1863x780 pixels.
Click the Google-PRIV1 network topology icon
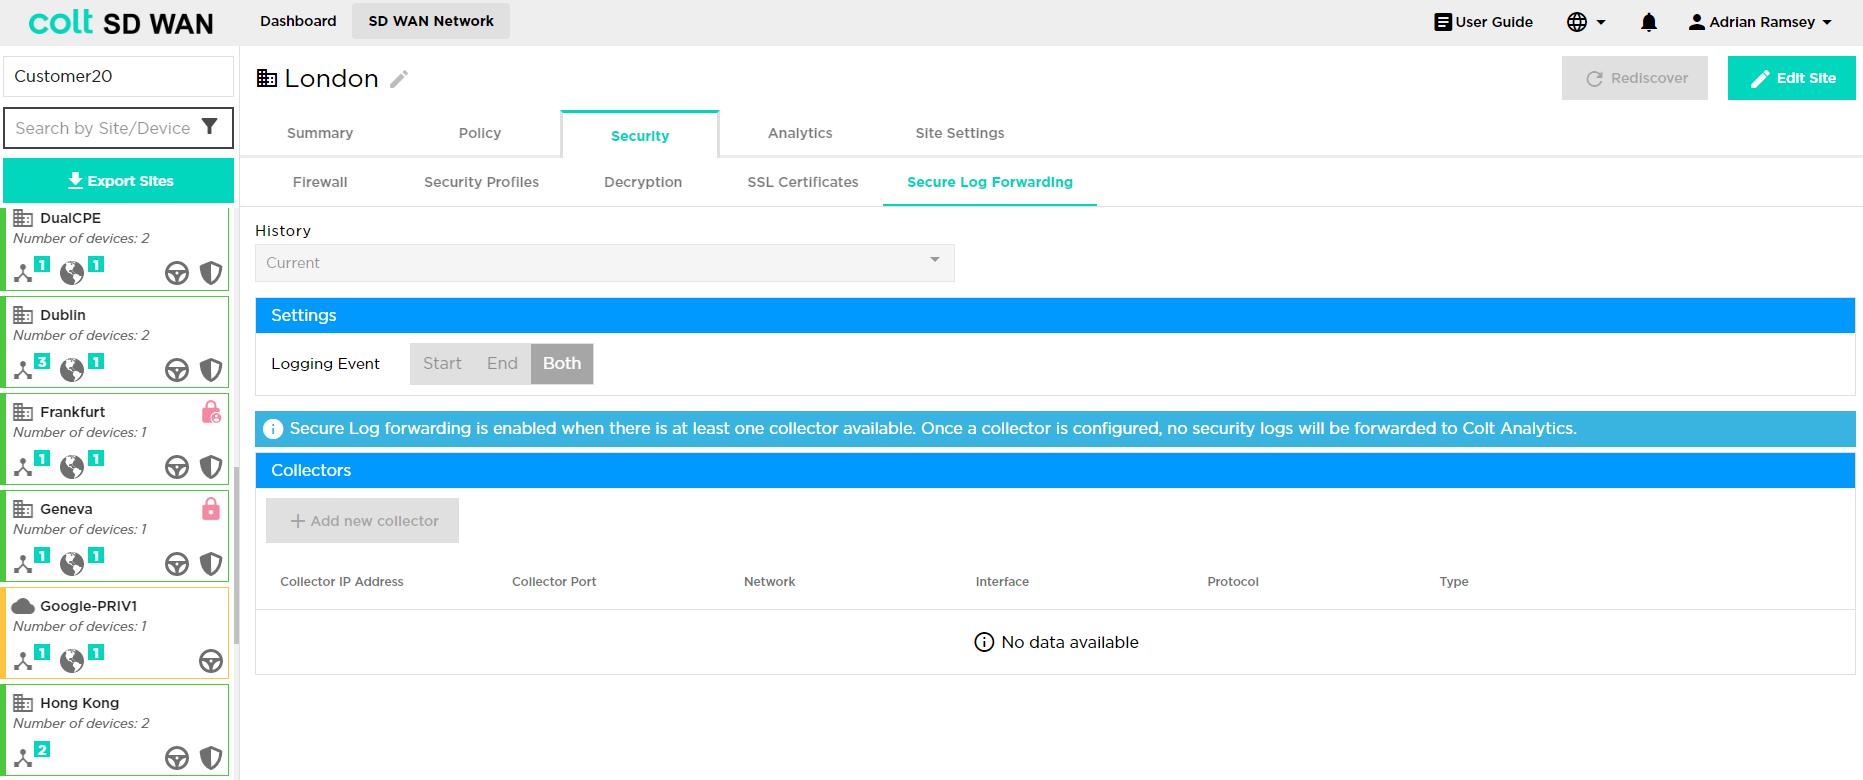point(23,660)
